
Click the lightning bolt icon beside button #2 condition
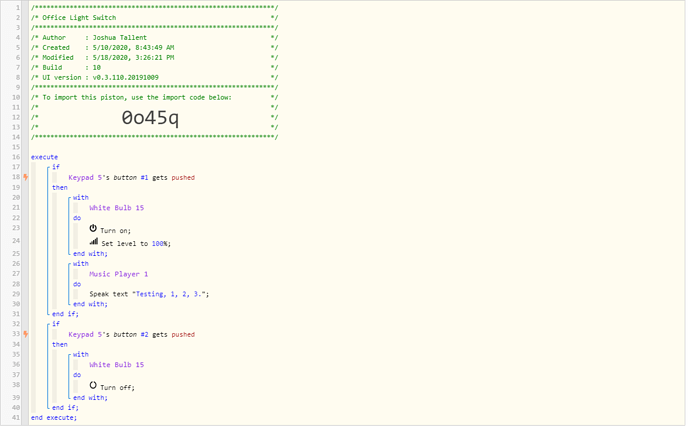[26, 334]
